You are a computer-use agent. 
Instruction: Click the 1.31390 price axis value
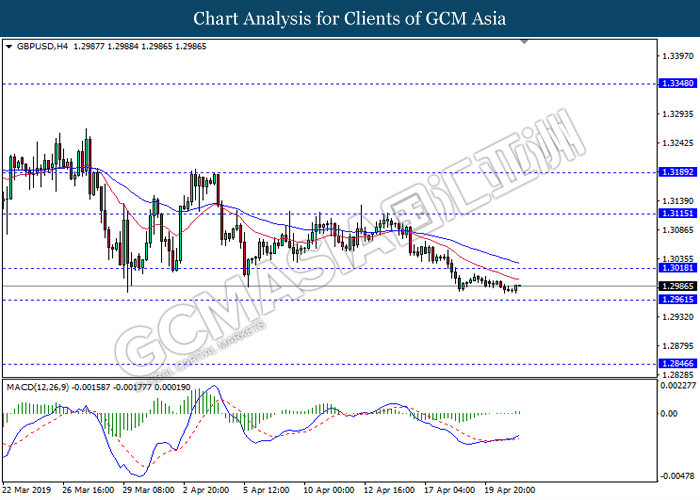(678, 201)
